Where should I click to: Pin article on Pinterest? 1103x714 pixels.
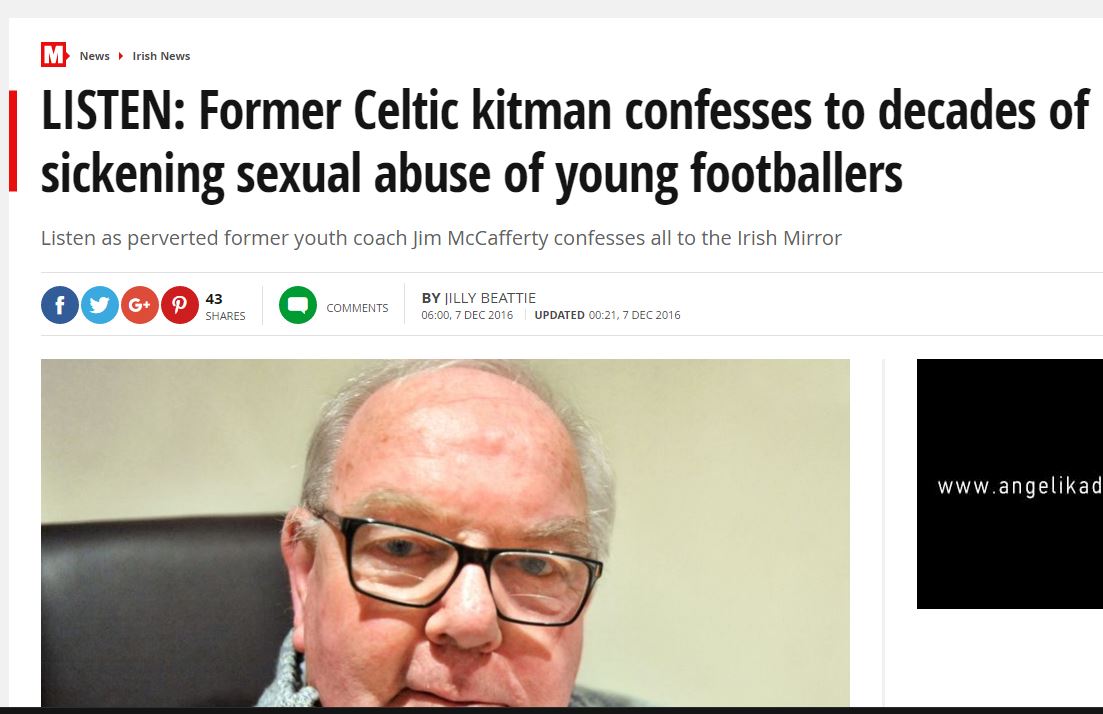pos(180,305)
